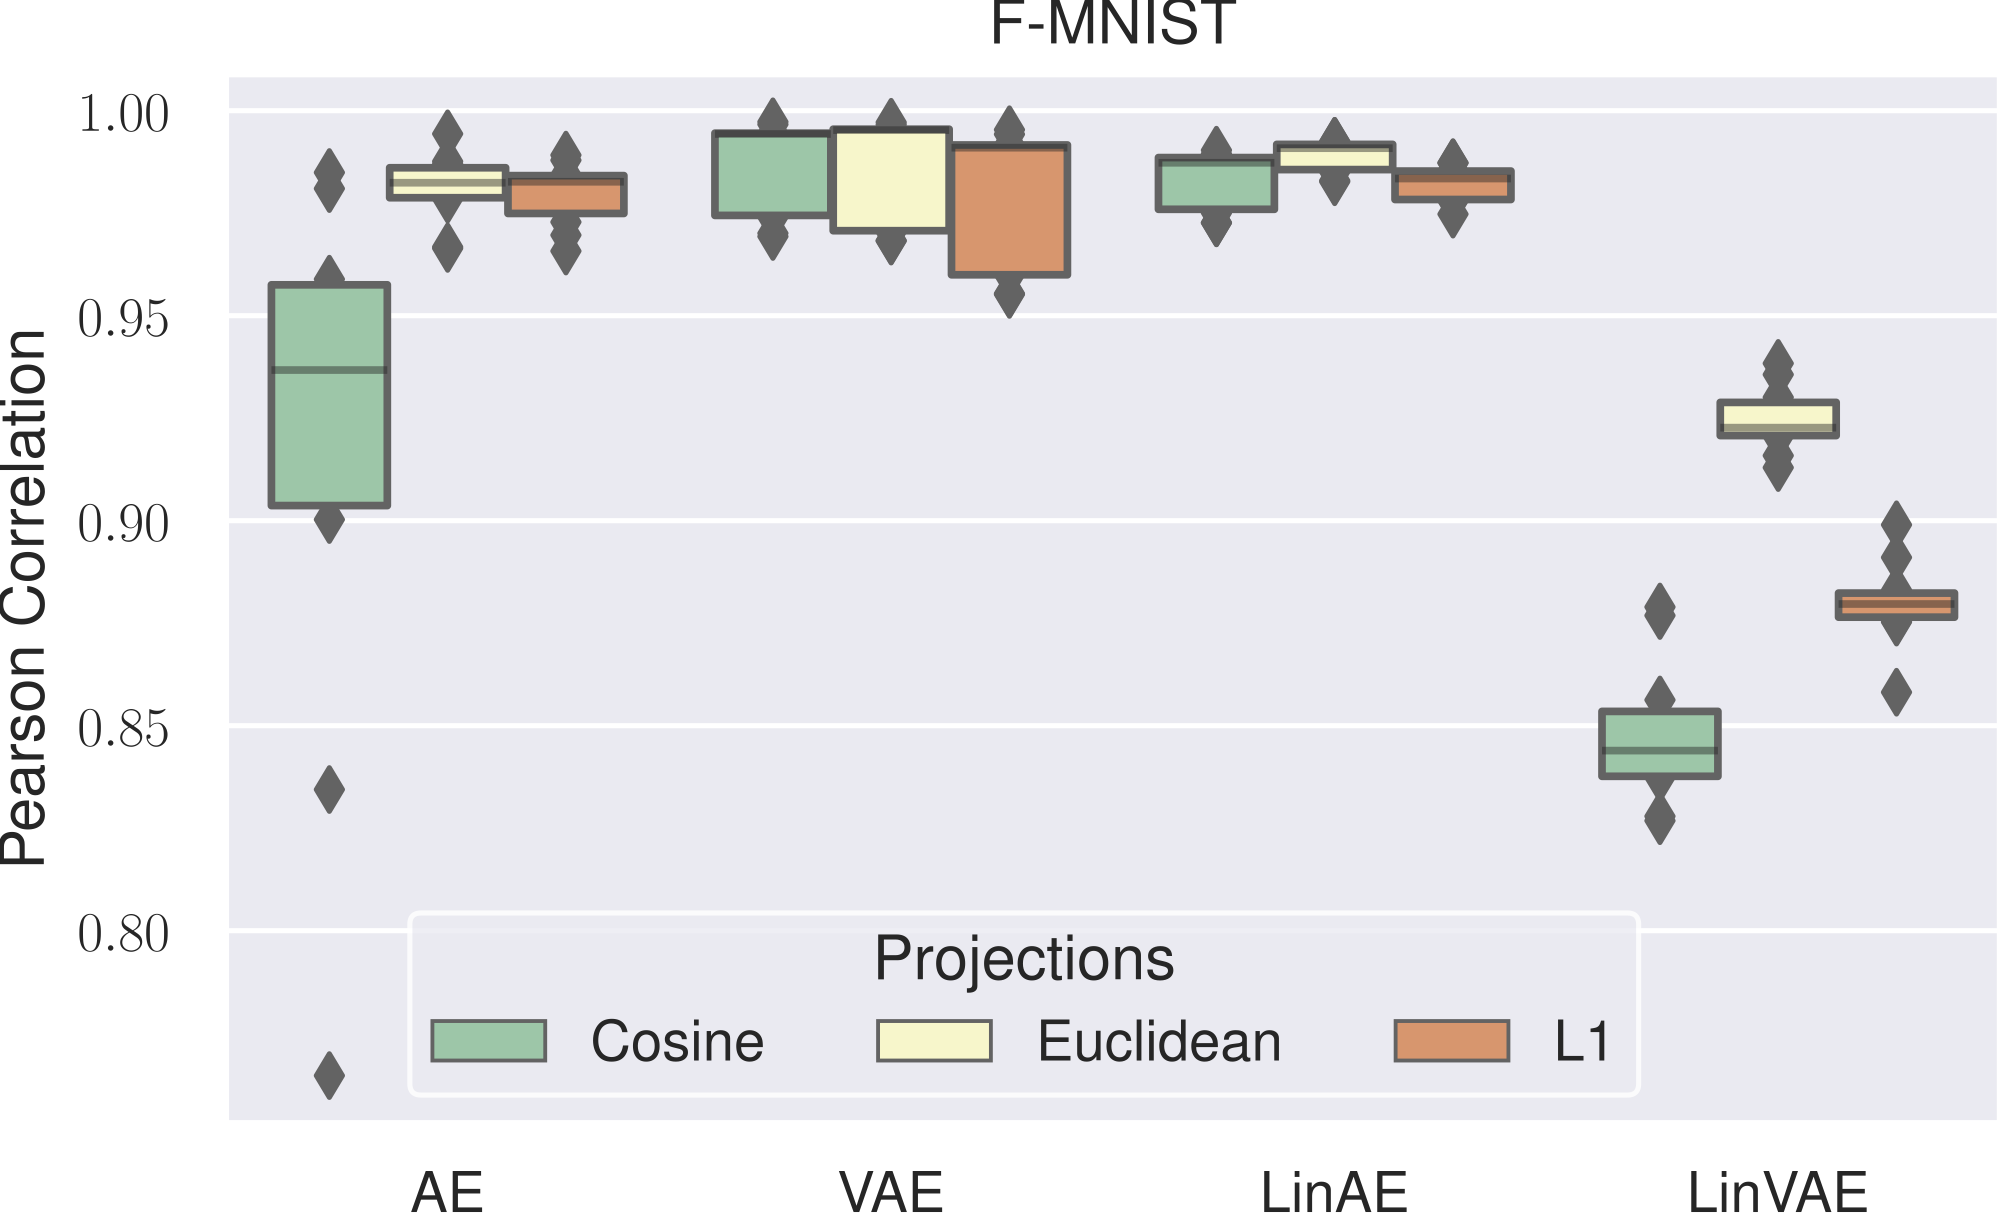Click the yellow Euclidean legend swatch
This screenshot has width=2000, height=1224.
[934, 1041]
